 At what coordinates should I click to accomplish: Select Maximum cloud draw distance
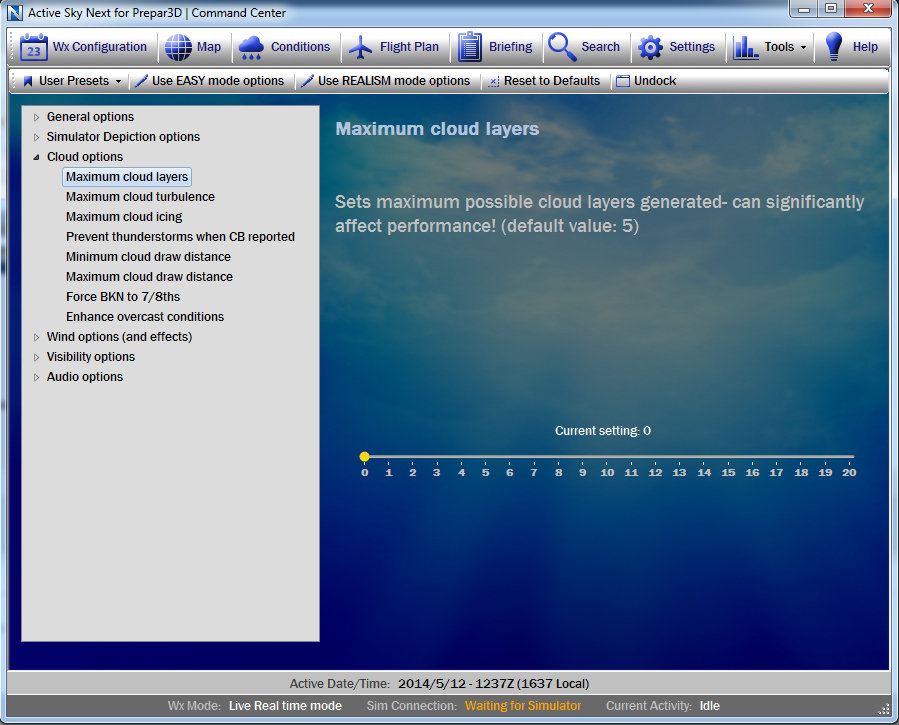(x=149, y=277)
